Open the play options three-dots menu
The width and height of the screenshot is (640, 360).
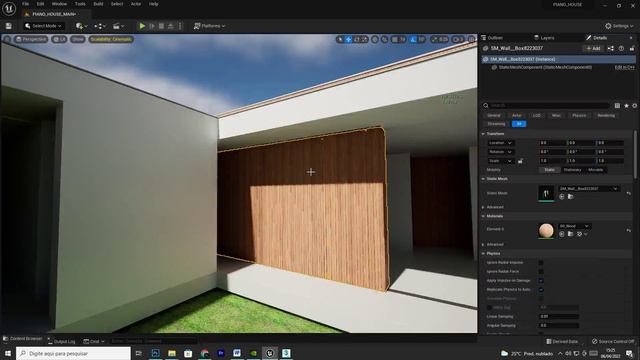click(x=180, y=26)
